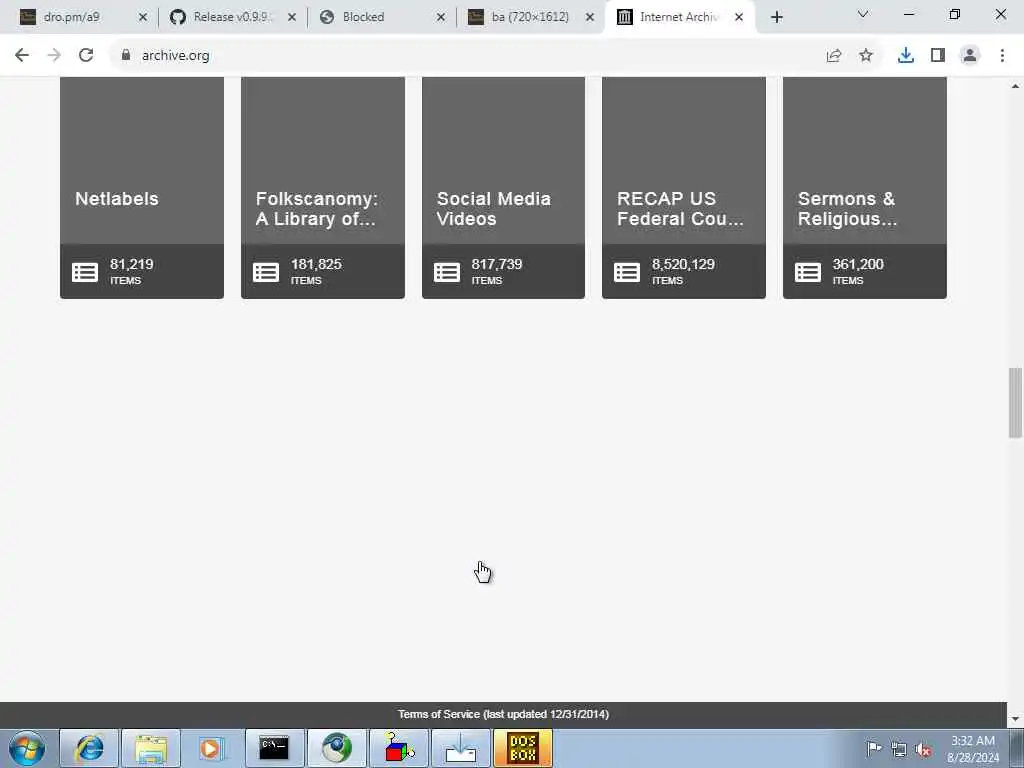Switch to the GitHub Release v0.9.9 tab
The image size is (1024, 768).
point(233,17)
